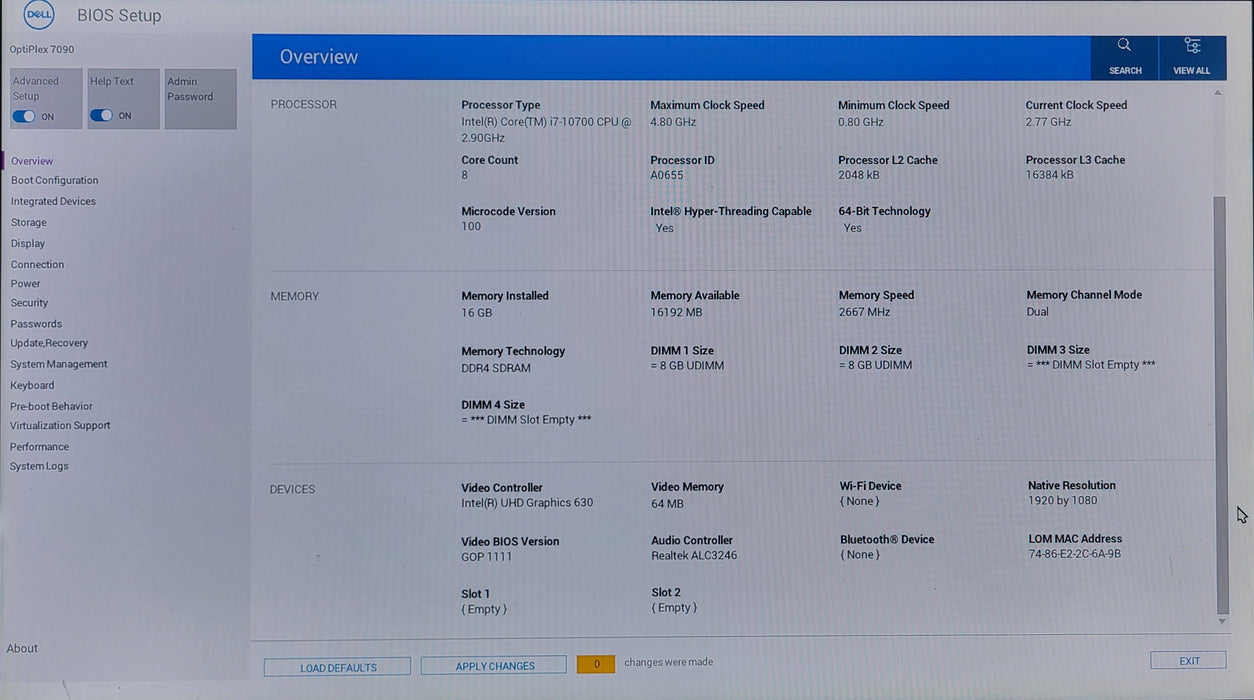Open Keyboard settings
Image resolution: width=1254 pixels, height=700 pixels.
[x=32, y=386]
